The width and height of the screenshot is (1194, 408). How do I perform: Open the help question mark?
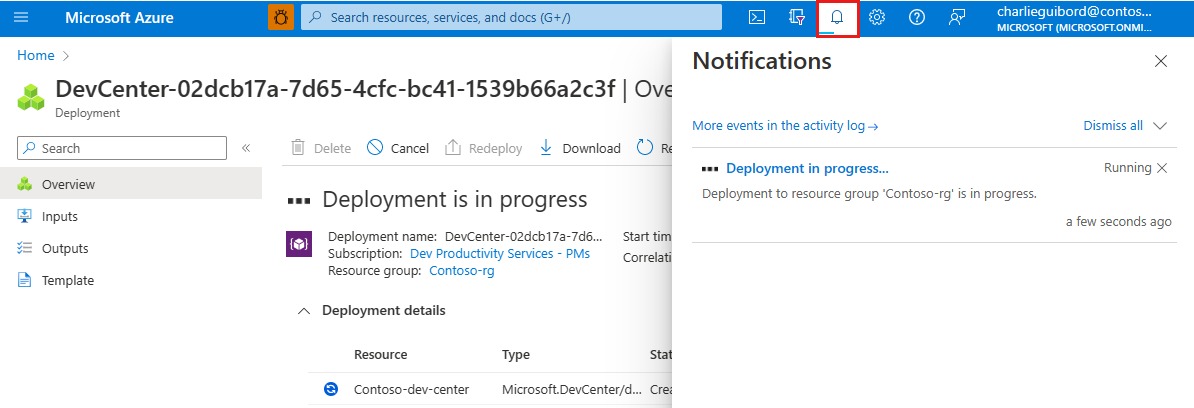coord(916,18)
